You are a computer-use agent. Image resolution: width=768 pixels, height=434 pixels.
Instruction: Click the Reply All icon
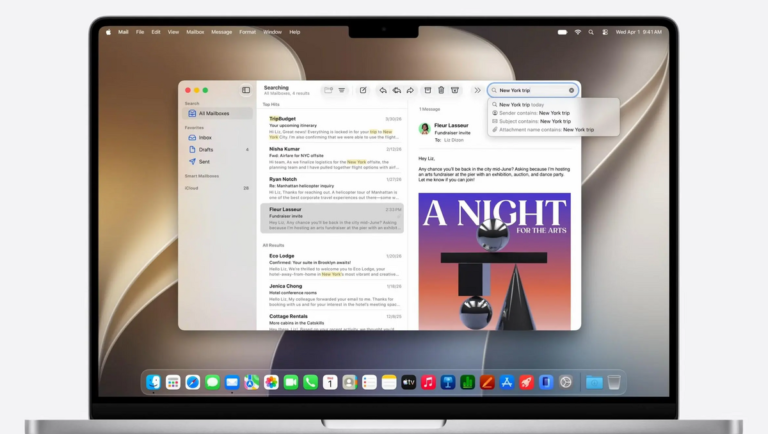pos(397,90)
